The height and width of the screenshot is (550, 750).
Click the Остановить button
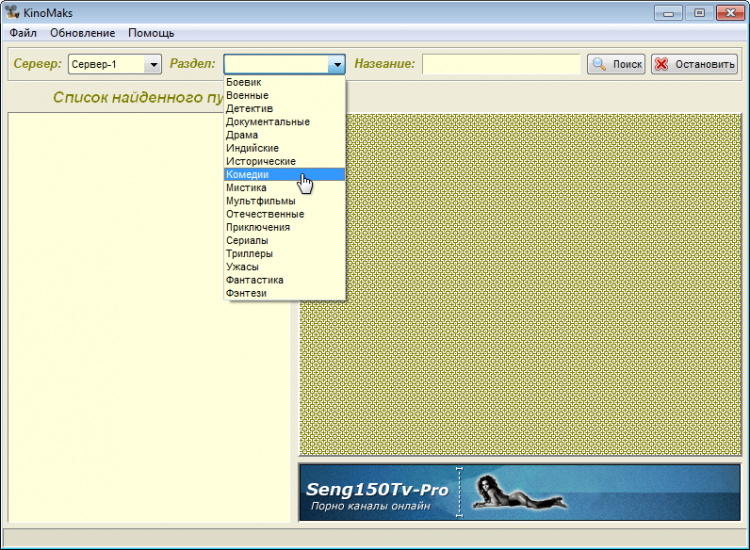[694, 64]
